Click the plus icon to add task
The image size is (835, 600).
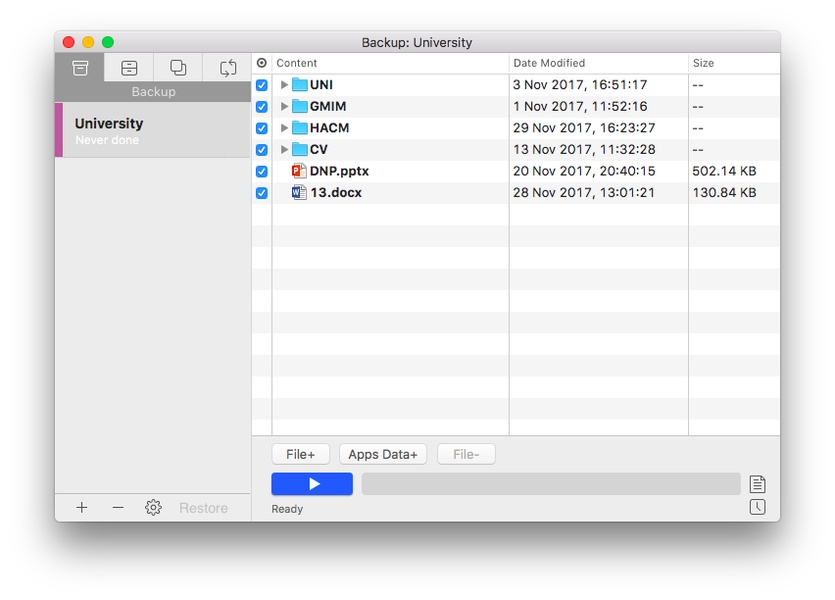[82, 508]
